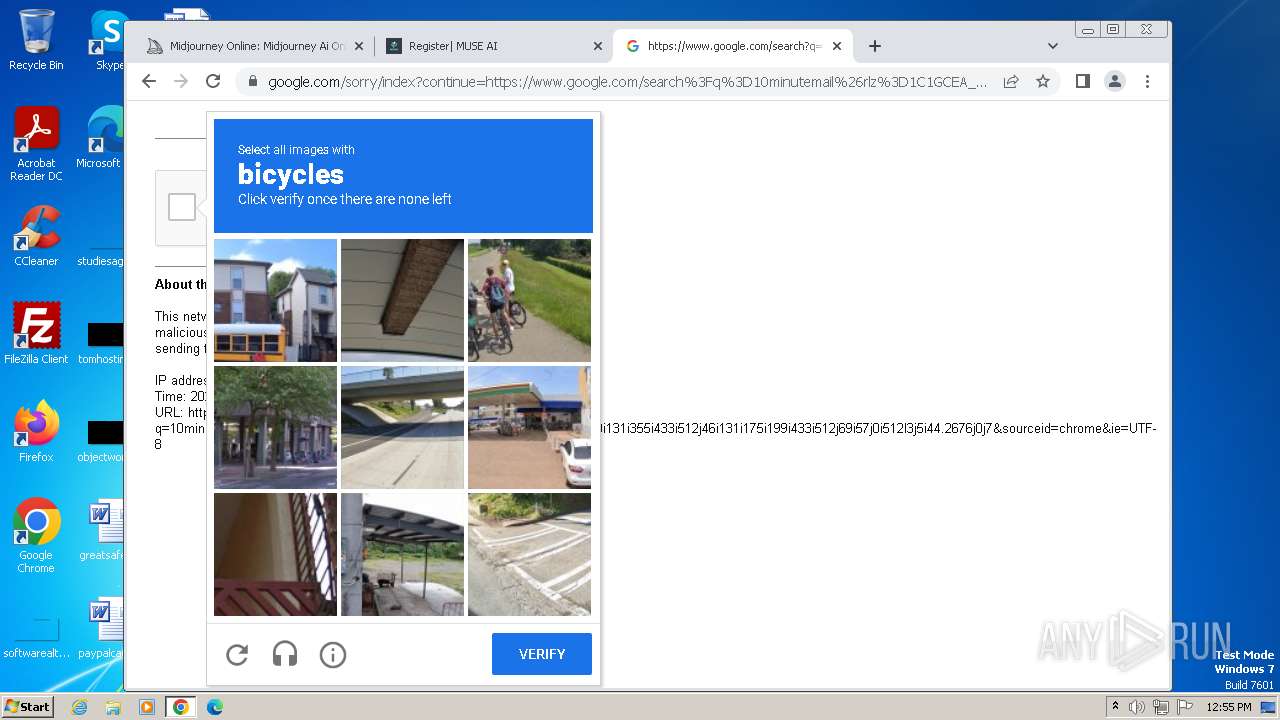The width and height of the screenshot is (1280, 720).
Task: Open Recycle Bin desktop icon
Action: pyautogui.click(x=36, y=40)
